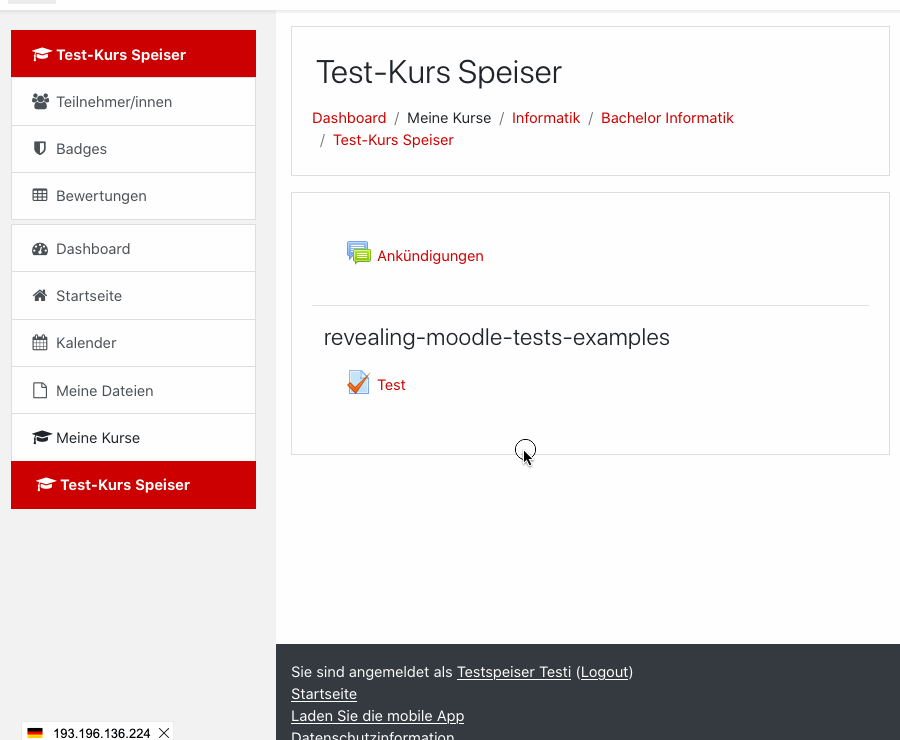Click the graduation cap icon beside Meine Kurse
The width and height of the screenshot is (900, 740).
point(41,437)
